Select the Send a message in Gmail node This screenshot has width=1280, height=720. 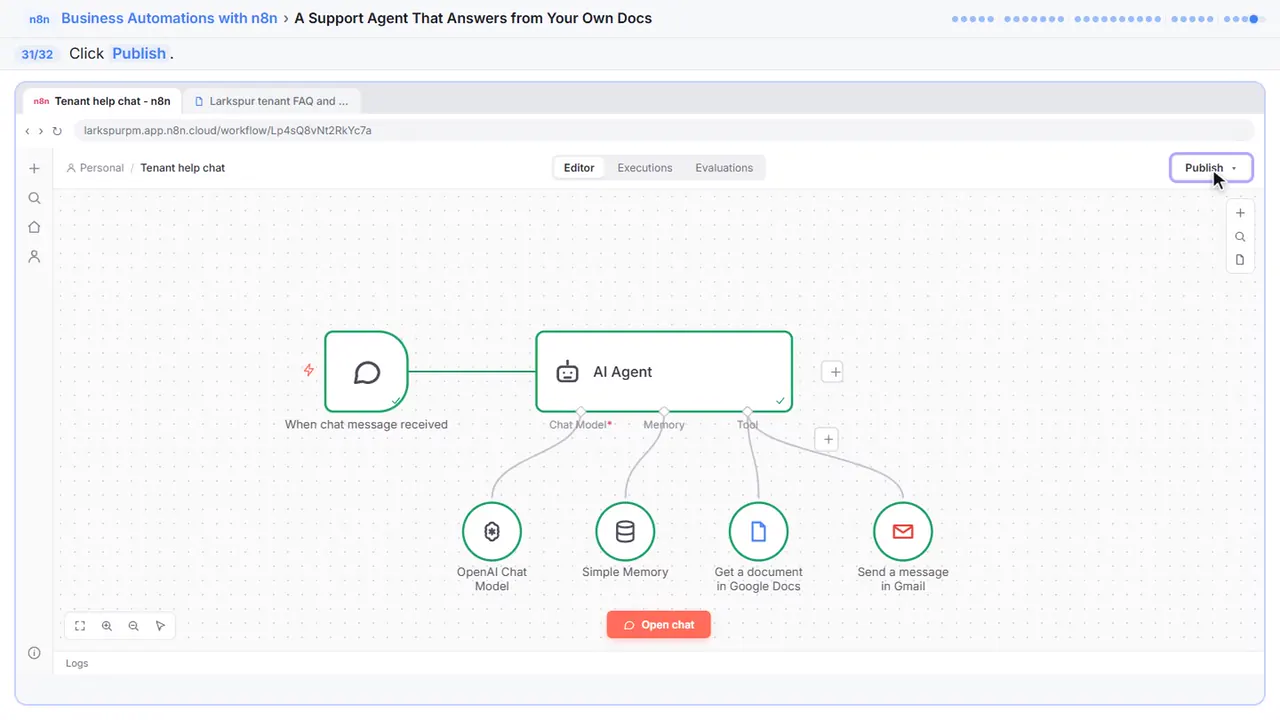click(903, 532)
